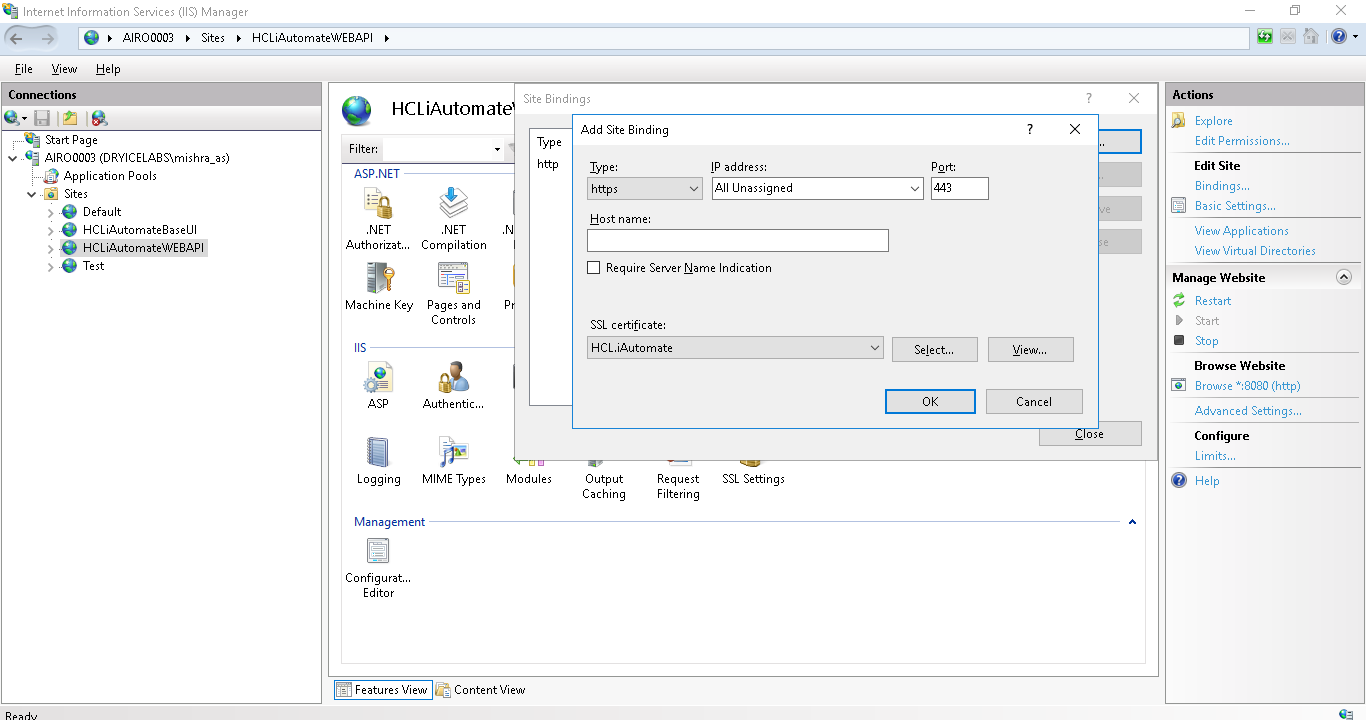Click Cancel in Add Site Binding
Viewport: 1366px width, 720px height.
1034,402
